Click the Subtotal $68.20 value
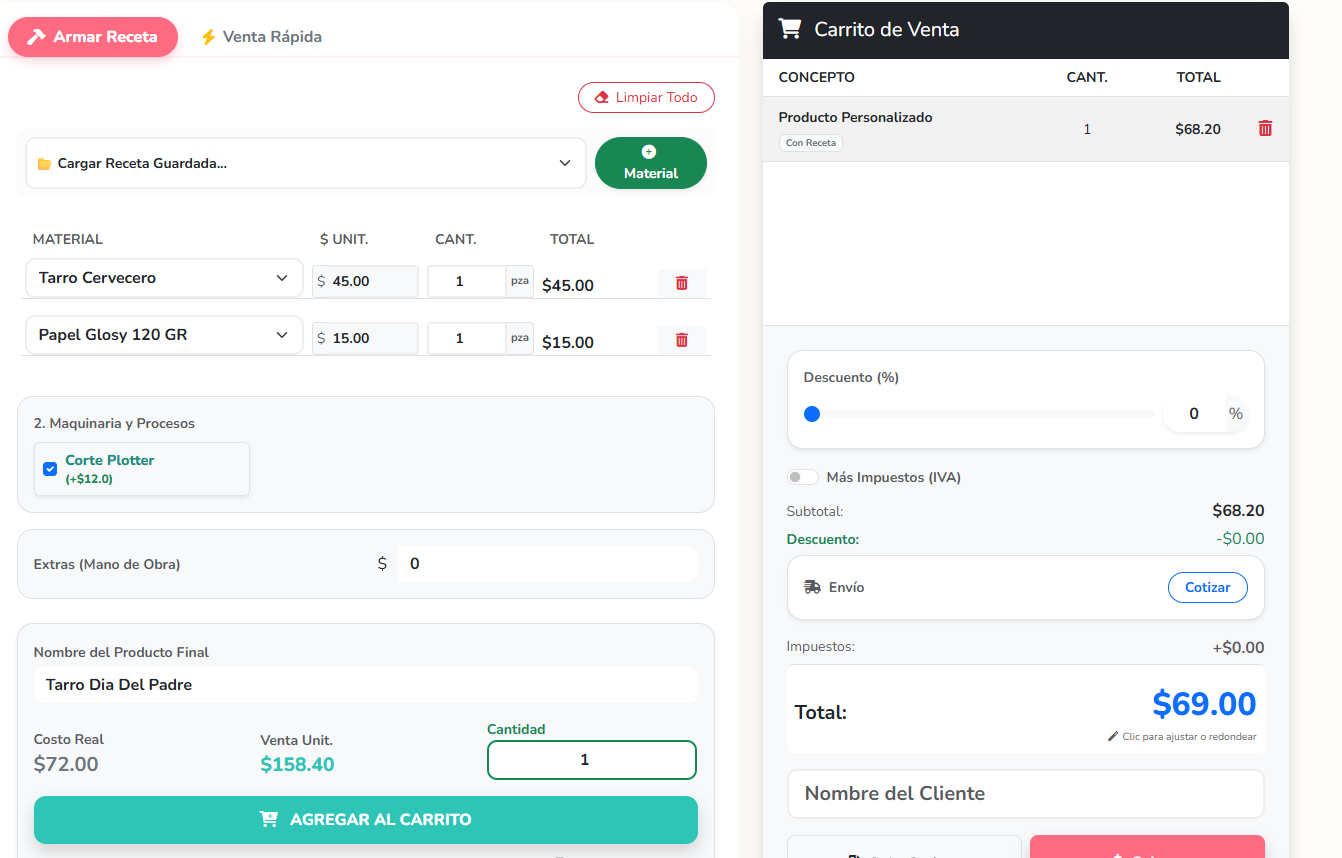 coord(1238,511)
